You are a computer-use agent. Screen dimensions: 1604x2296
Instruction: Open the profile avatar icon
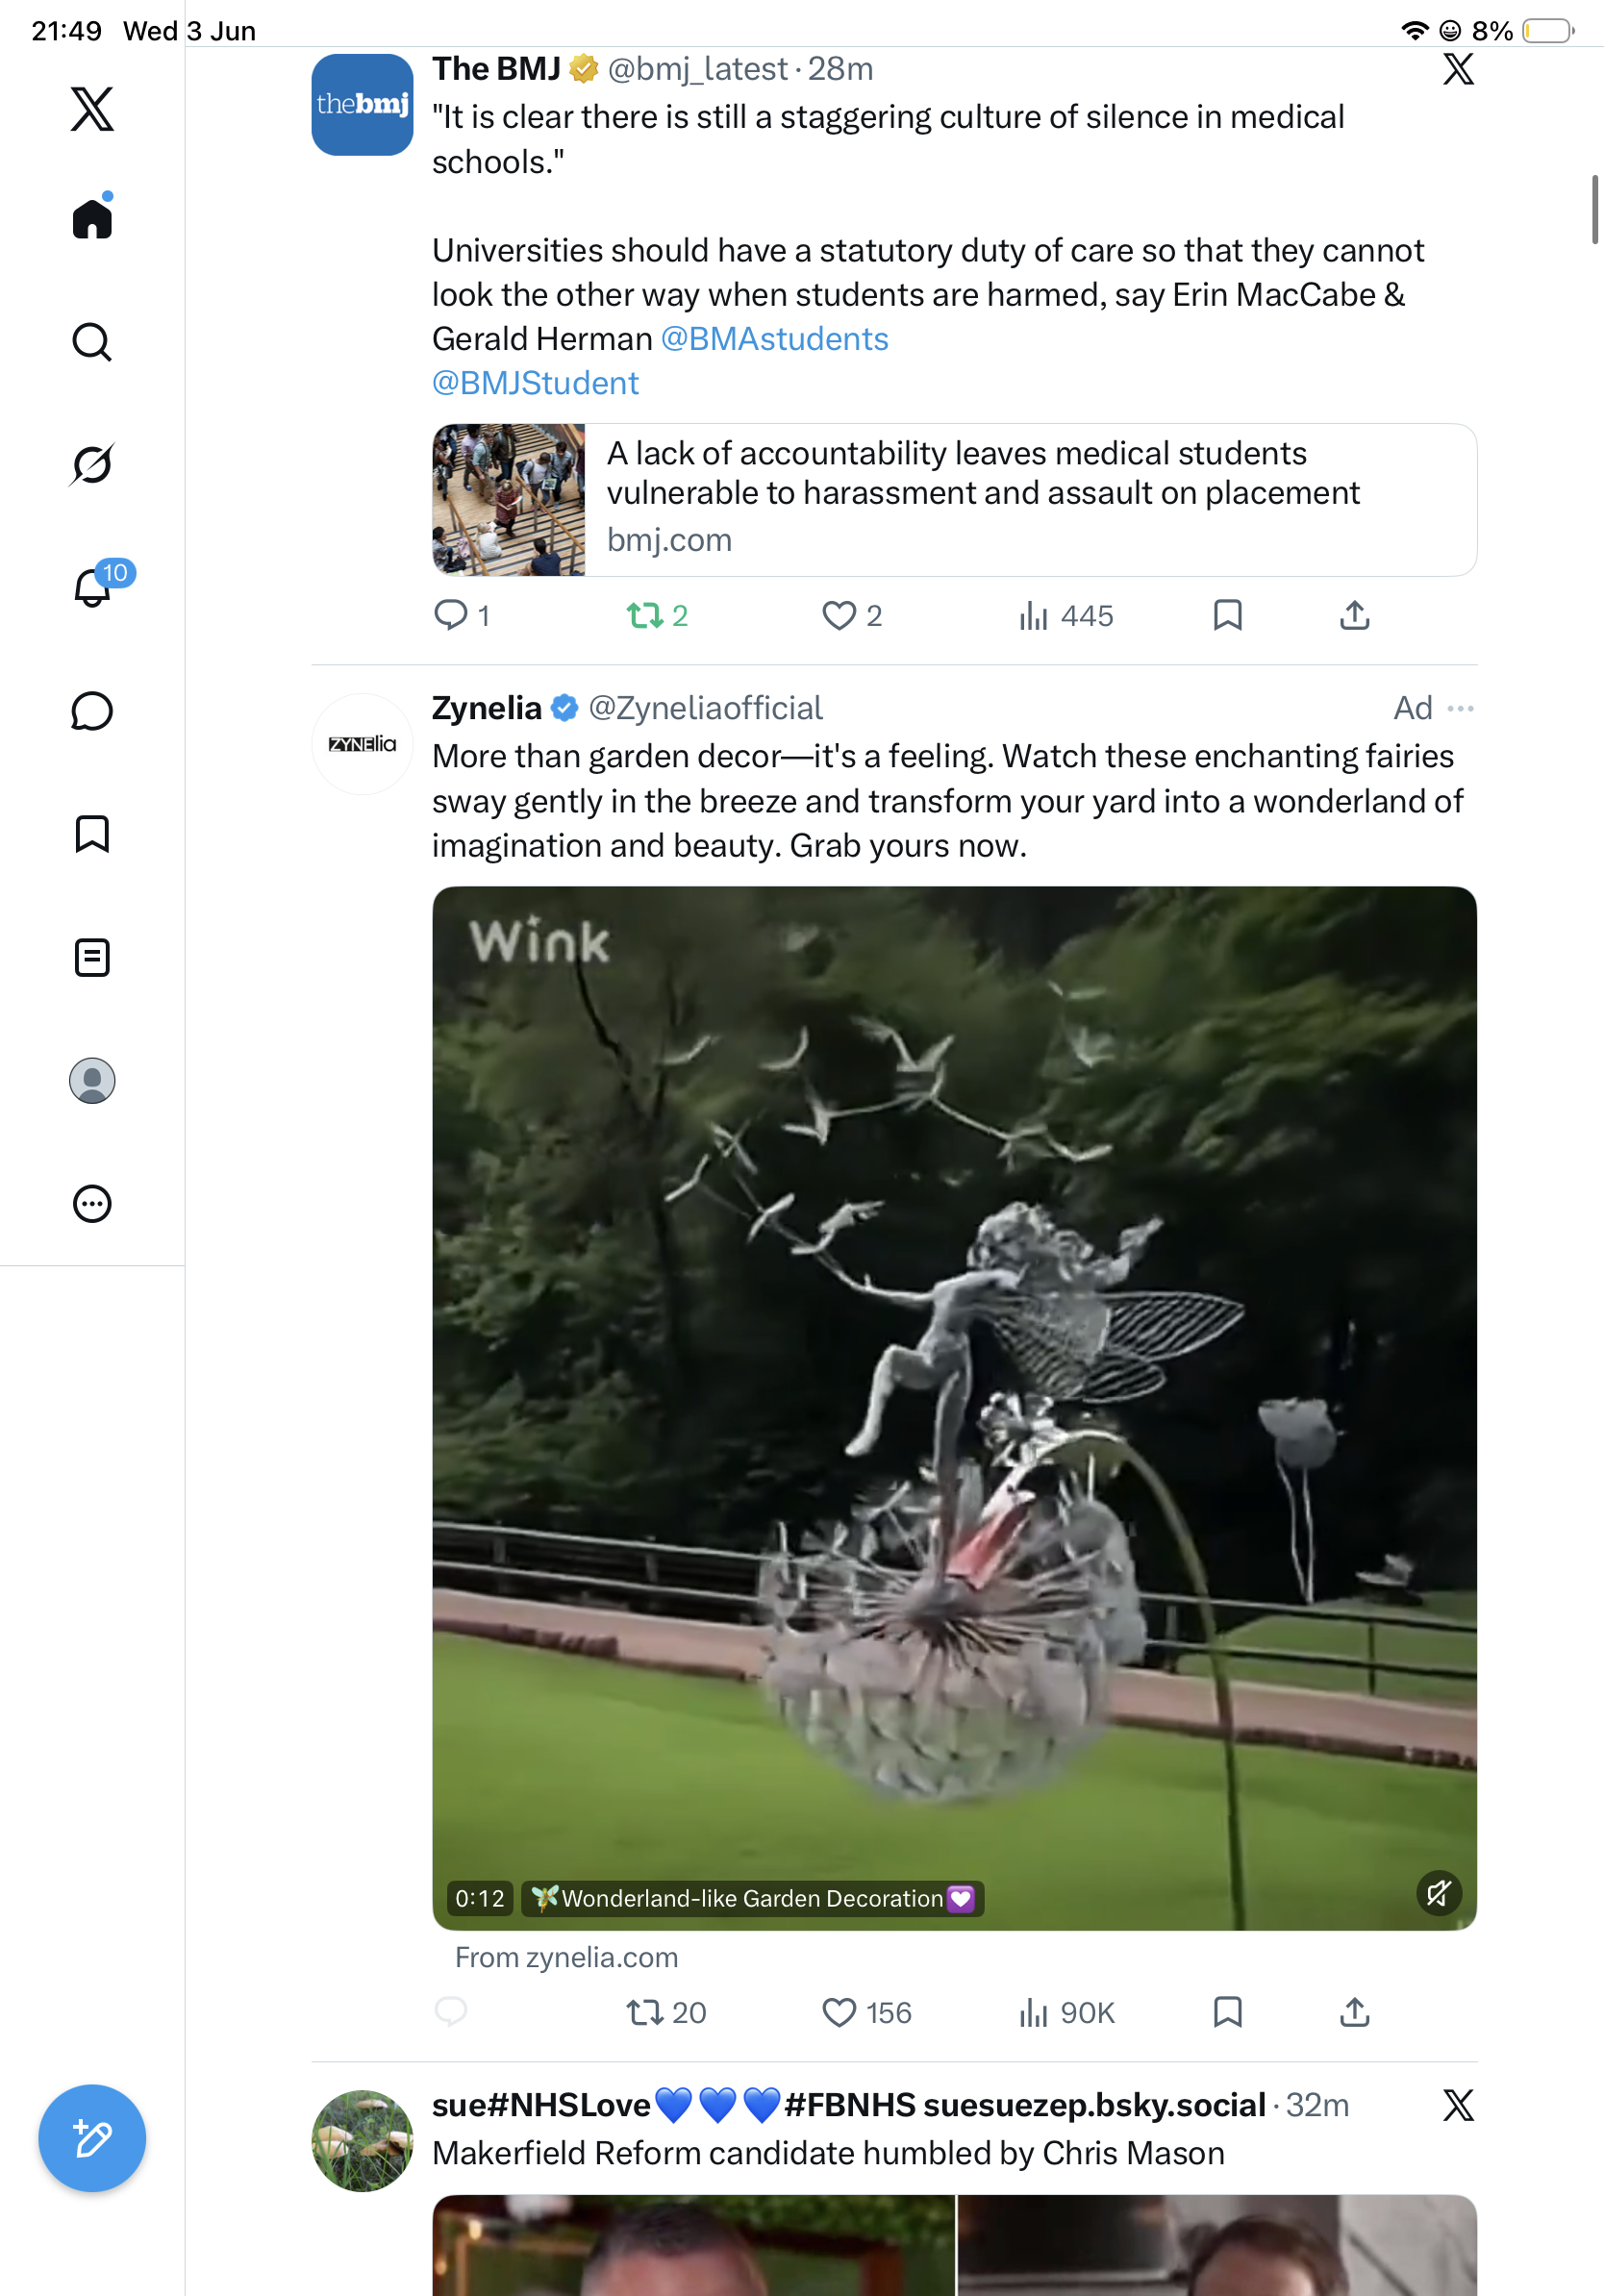pyautogui.click(x=92, y=1081)
